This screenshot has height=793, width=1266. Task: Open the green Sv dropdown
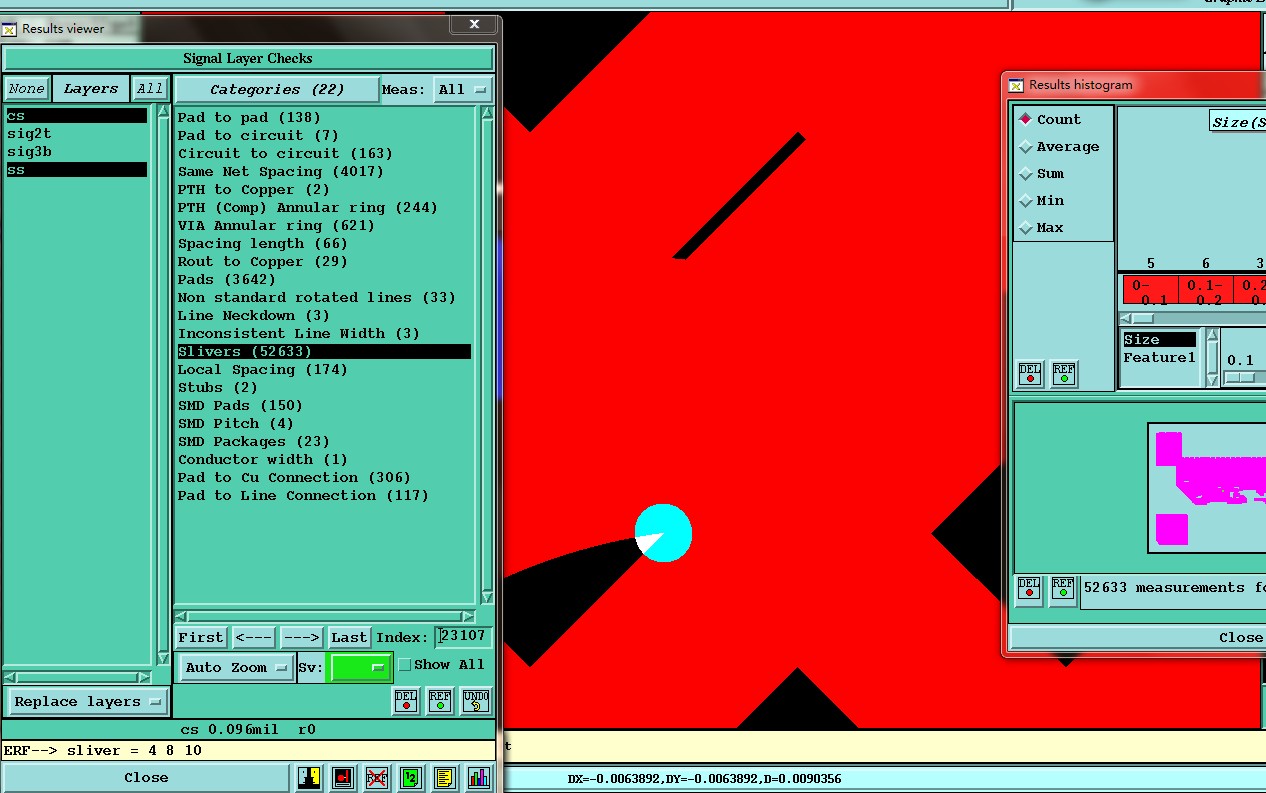coord(360,667)
